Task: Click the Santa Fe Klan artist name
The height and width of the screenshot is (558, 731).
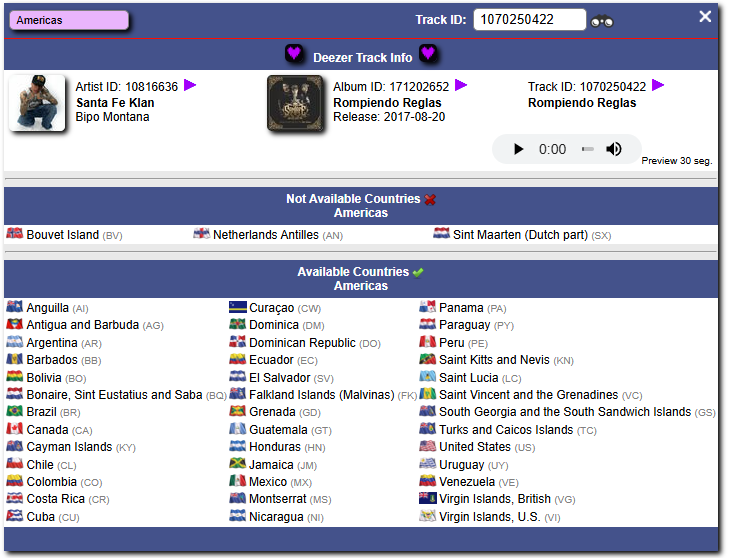Action: (115, 103)
